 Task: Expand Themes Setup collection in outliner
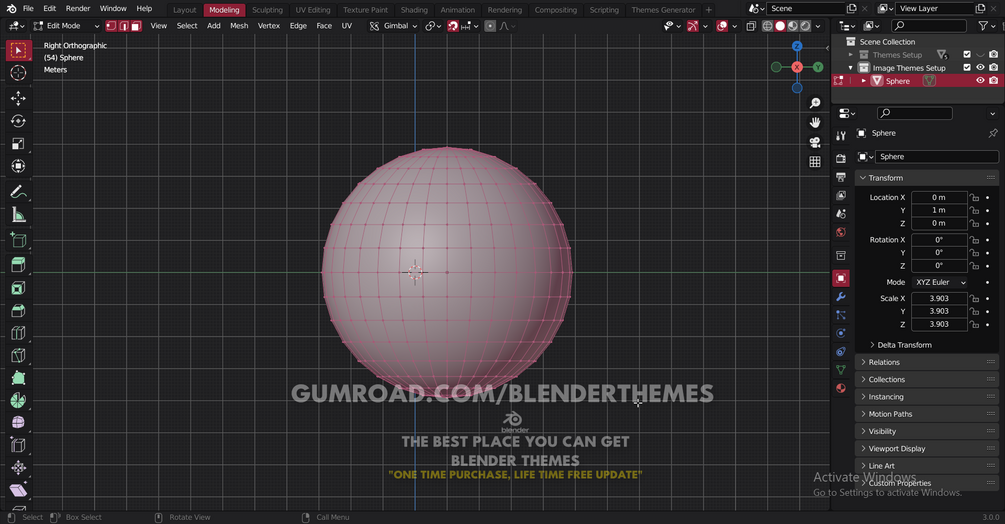pyautogui.click(x=851, y=54)
